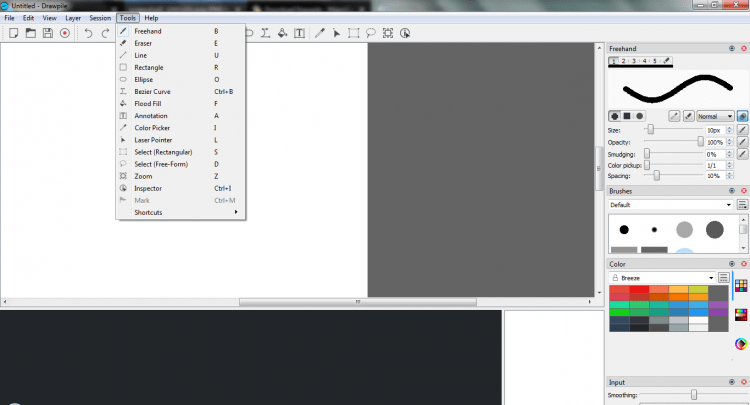Click the Opacity slider handle
This screenshot has height=405, width=750.
[x=700, y=142]
